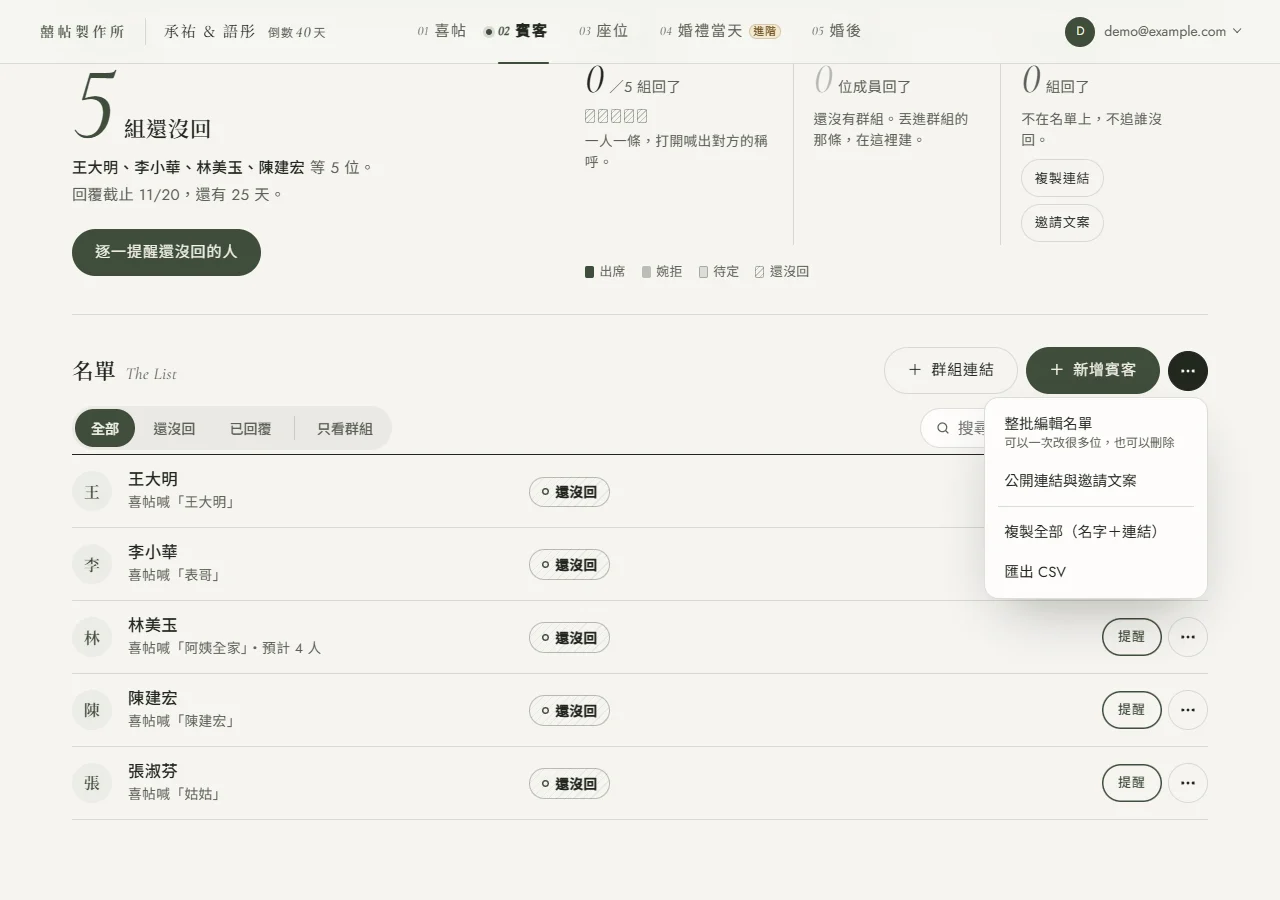This screenshot has width=1280, height=900.
Task: Click the 王 avatar of 王大明
Action: pos(92,491)
